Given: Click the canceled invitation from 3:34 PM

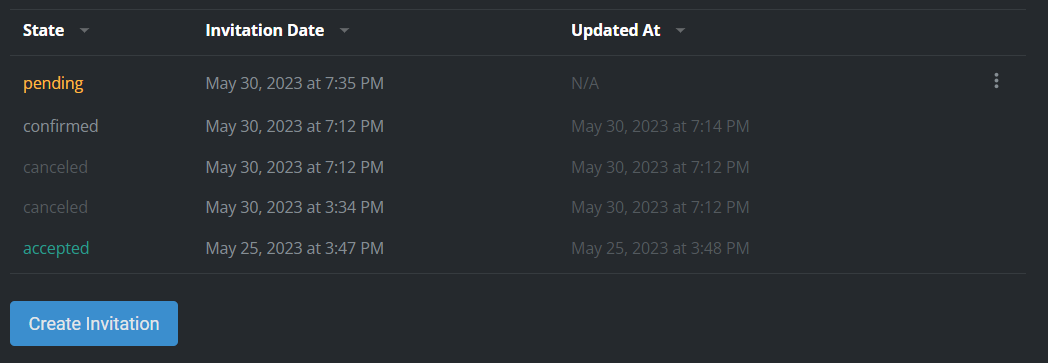Looking at the screenshot, I should point(55,207).
